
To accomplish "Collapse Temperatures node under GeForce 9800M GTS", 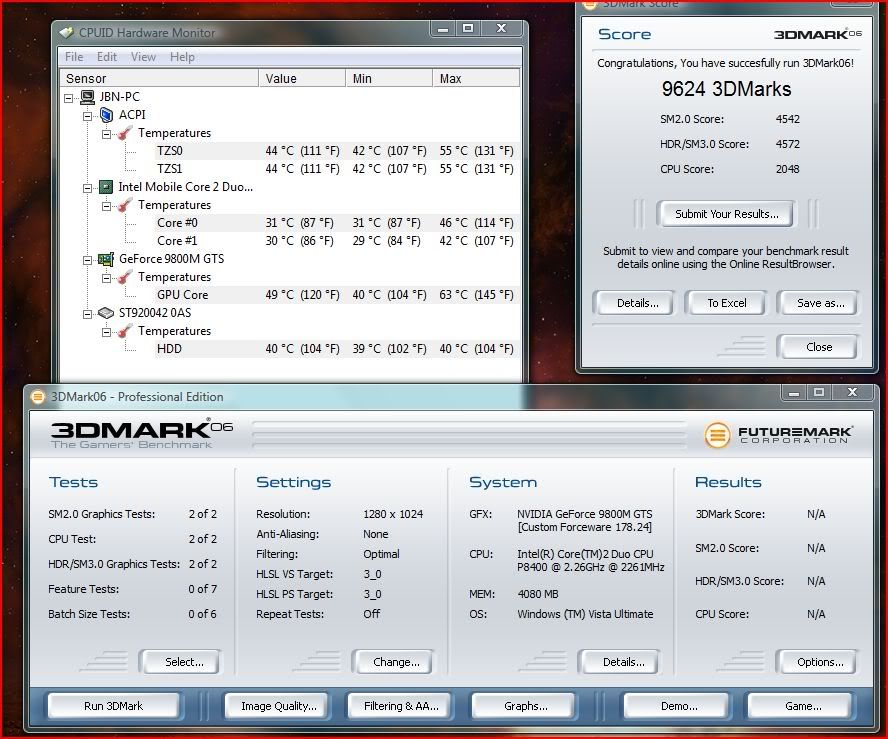I will pos(106,278).
